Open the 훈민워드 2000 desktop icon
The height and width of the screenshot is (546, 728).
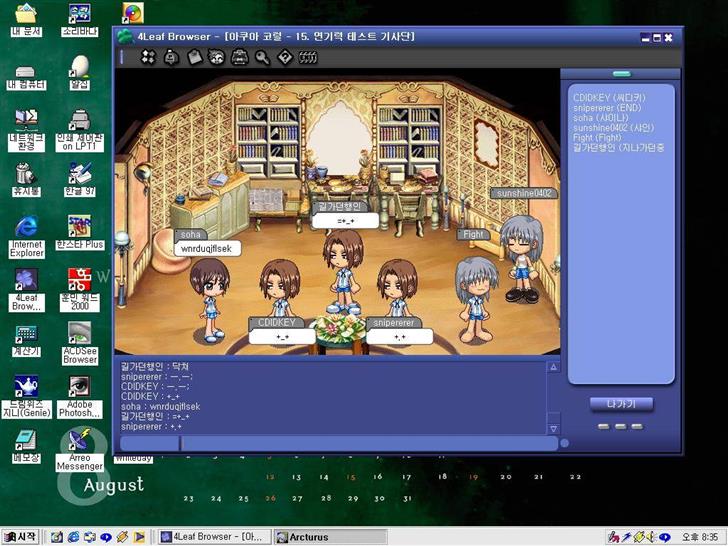(x=80, y=290)
